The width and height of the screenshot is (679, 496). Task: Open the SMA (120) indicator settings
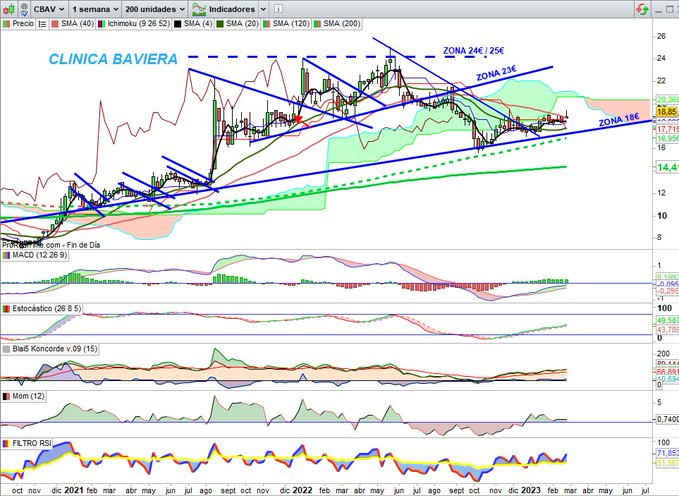(286, 24)
